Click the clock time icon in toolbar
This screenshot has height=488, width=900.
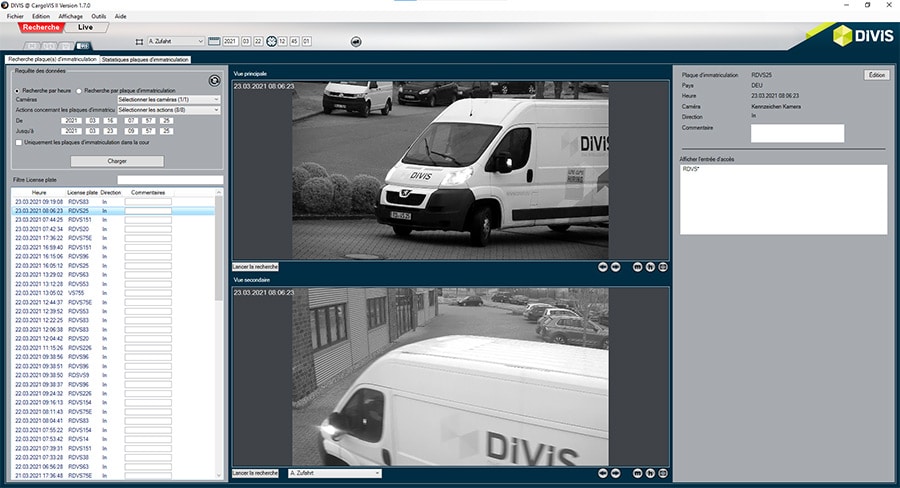271,41
